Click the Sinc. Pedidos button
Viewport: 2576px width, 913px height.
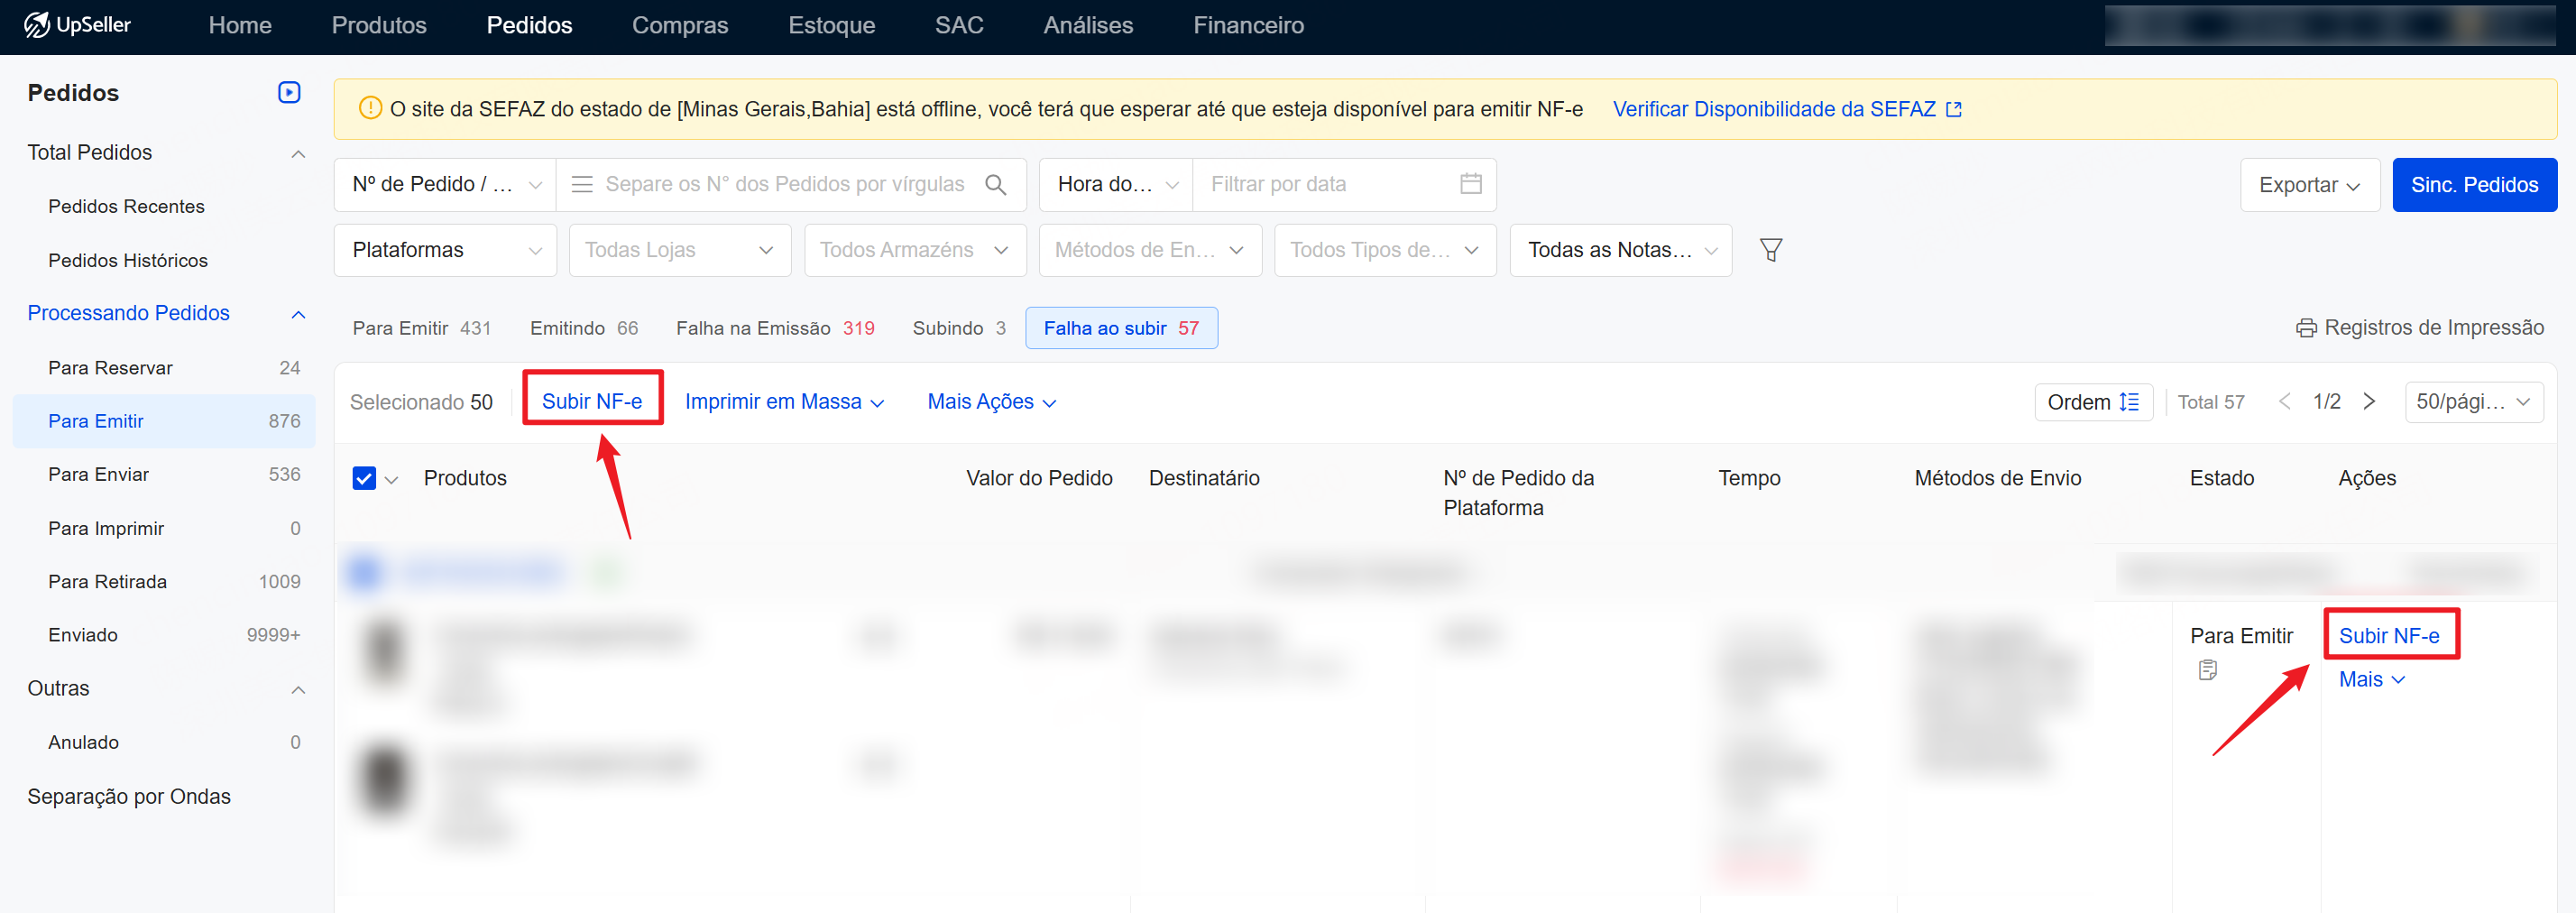2474,184
